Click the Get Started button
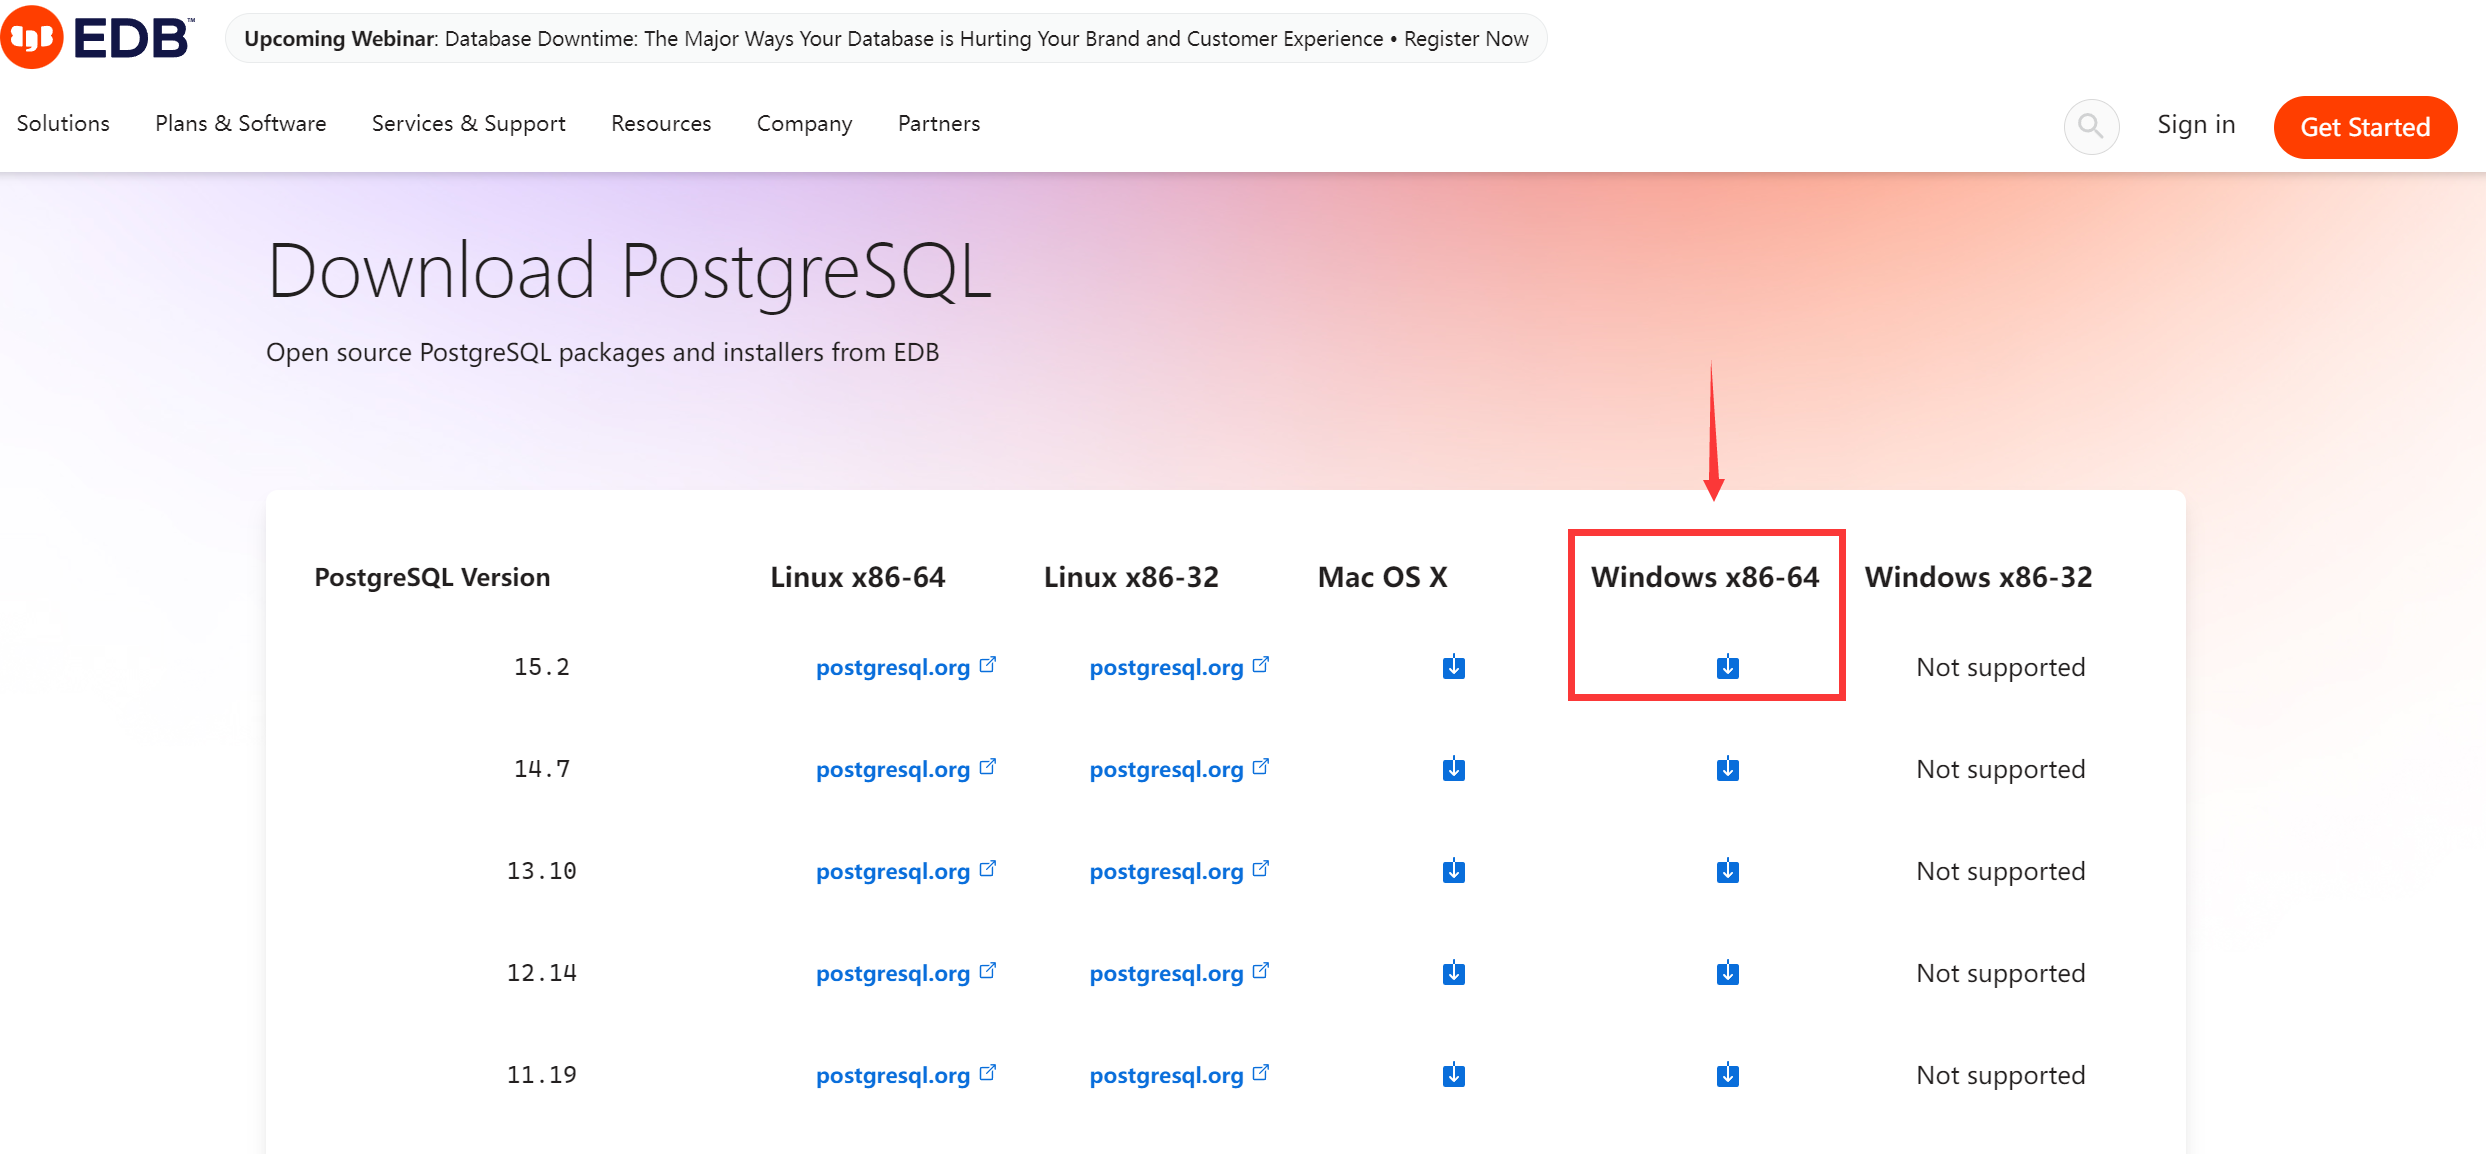 [2365, 127]
